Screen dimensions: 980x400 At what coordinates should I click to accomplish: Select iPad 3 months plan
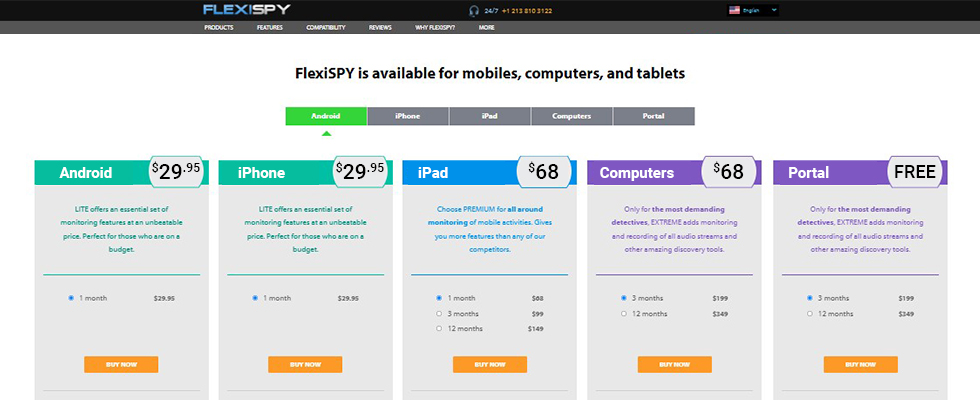(439, 313)
